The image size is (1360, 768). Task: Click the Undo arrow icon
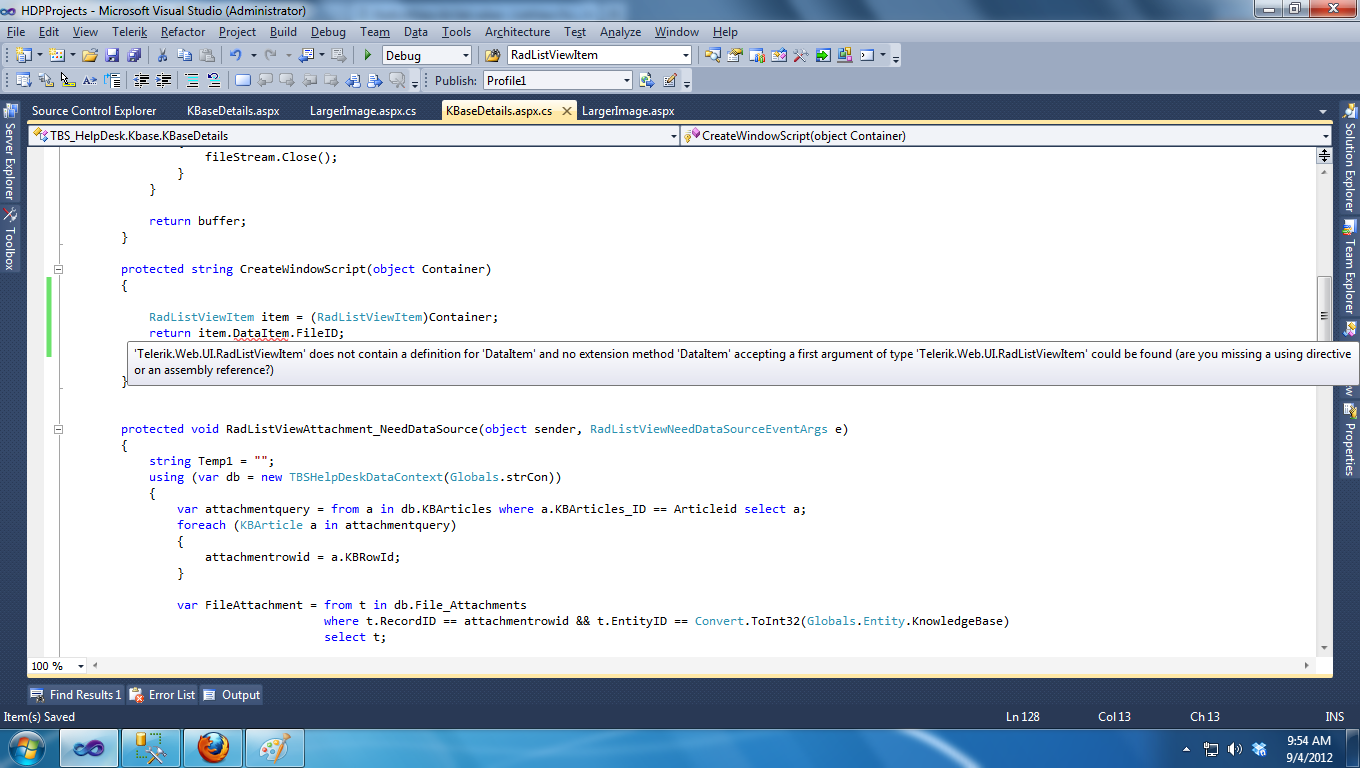(236, 56)
